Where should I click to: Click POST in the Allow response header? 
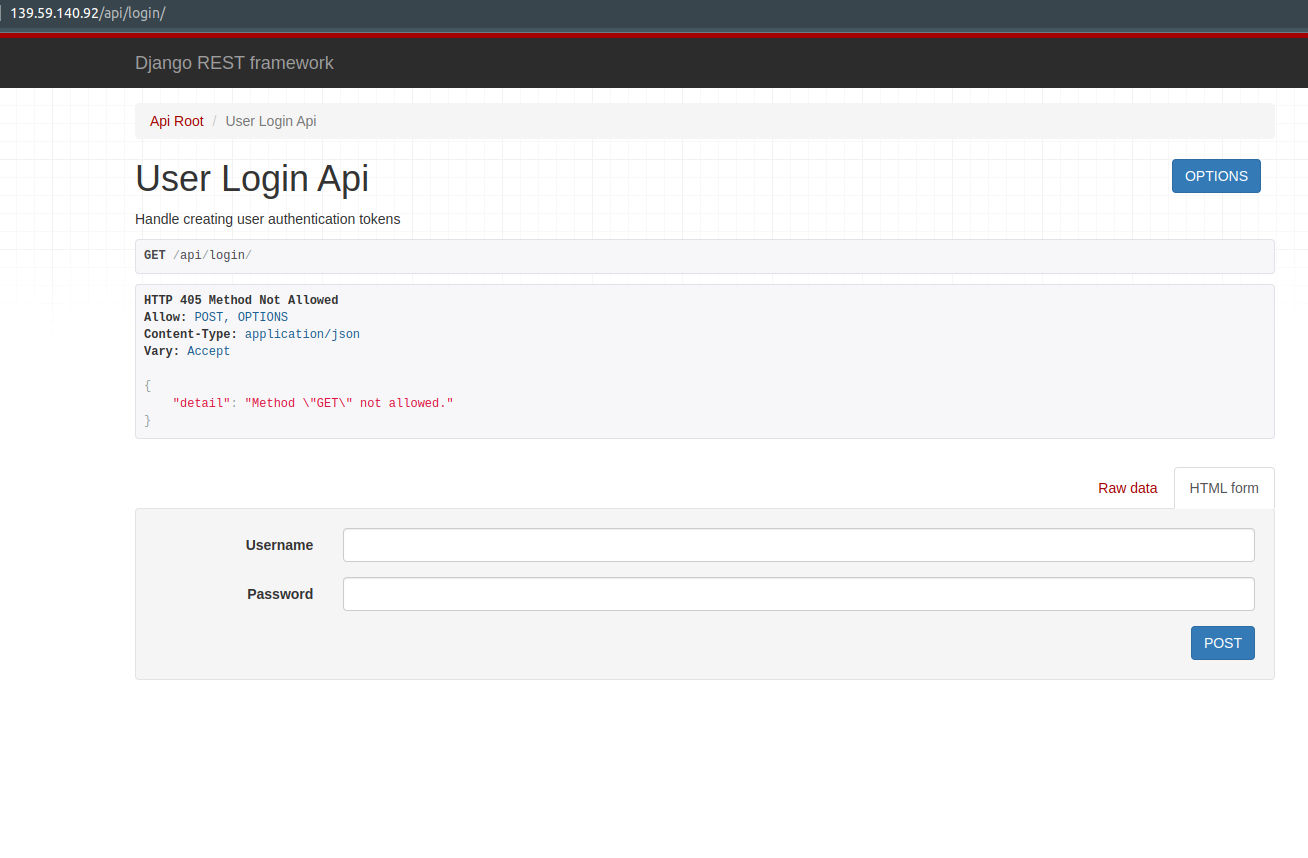[208, 316]
